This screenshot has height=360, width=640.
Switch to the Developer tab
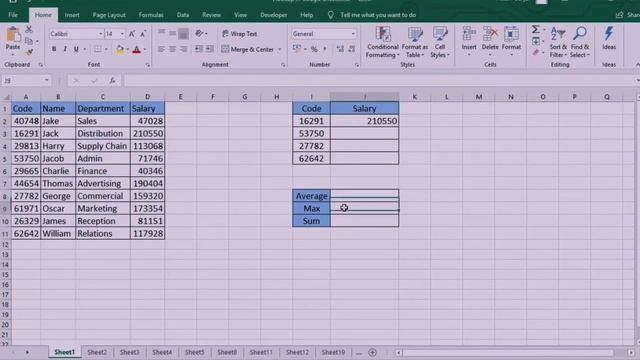tap(273, 15)
